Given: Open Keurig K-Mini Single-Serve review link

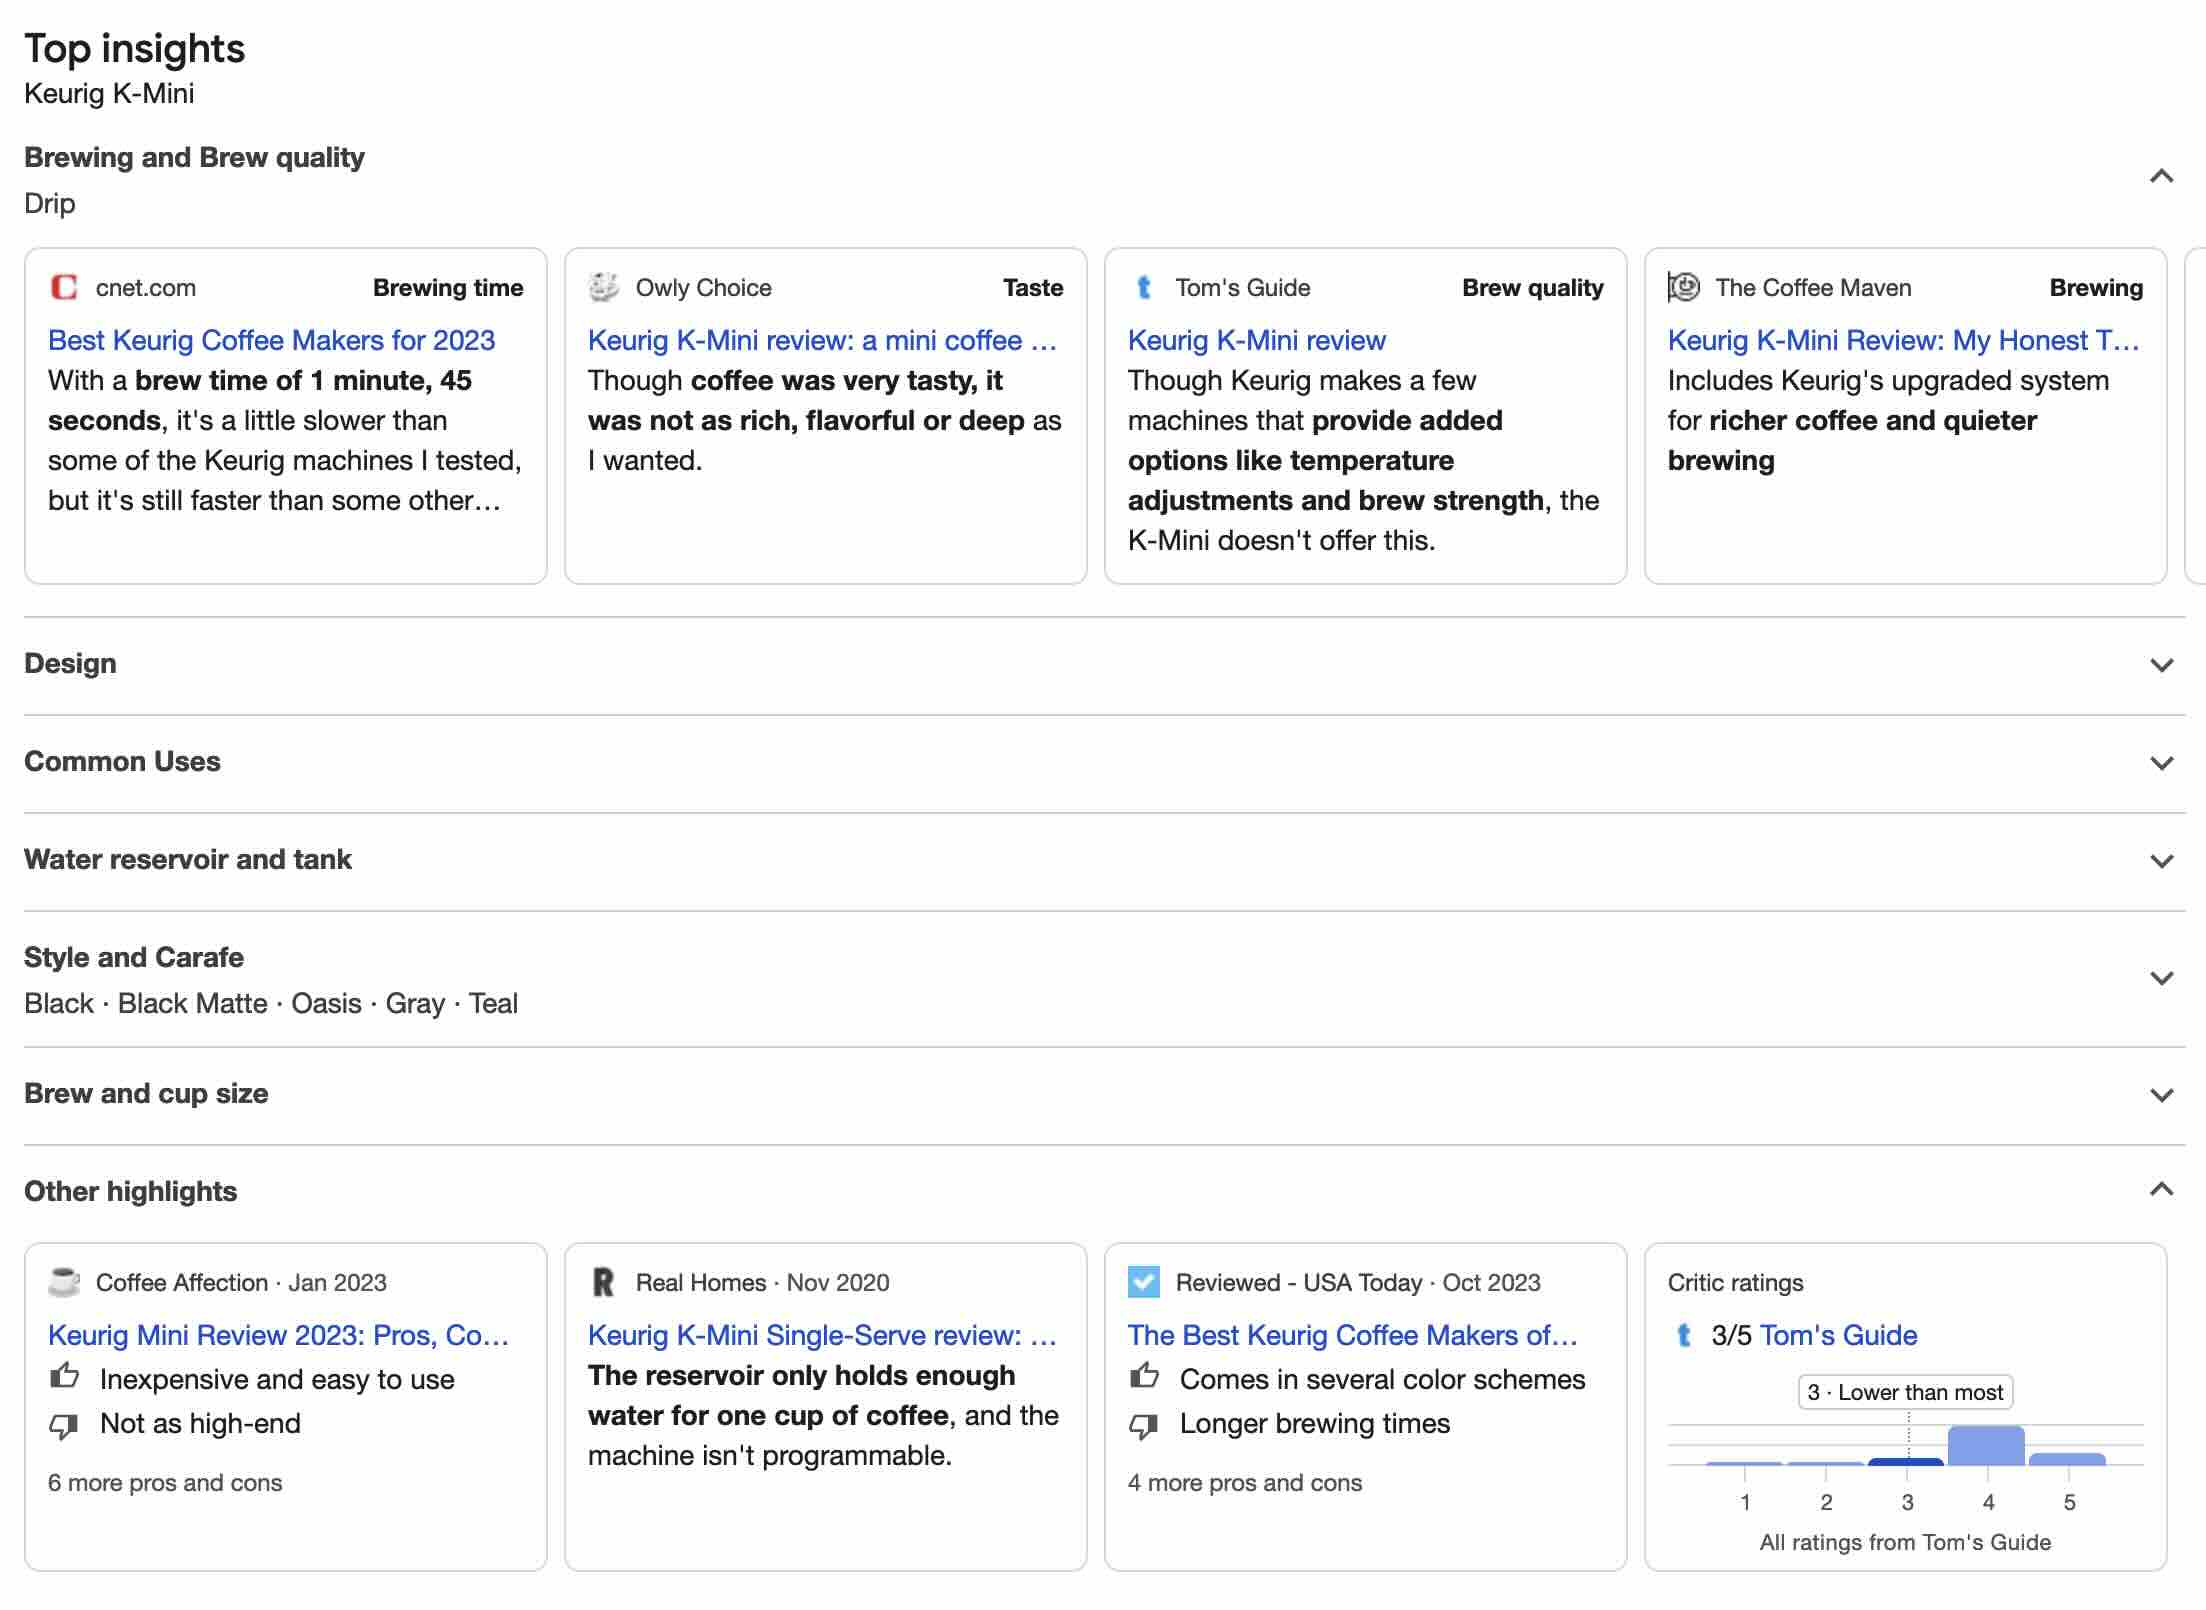Looking at the screenshot, I should [x=822, y=1335].
